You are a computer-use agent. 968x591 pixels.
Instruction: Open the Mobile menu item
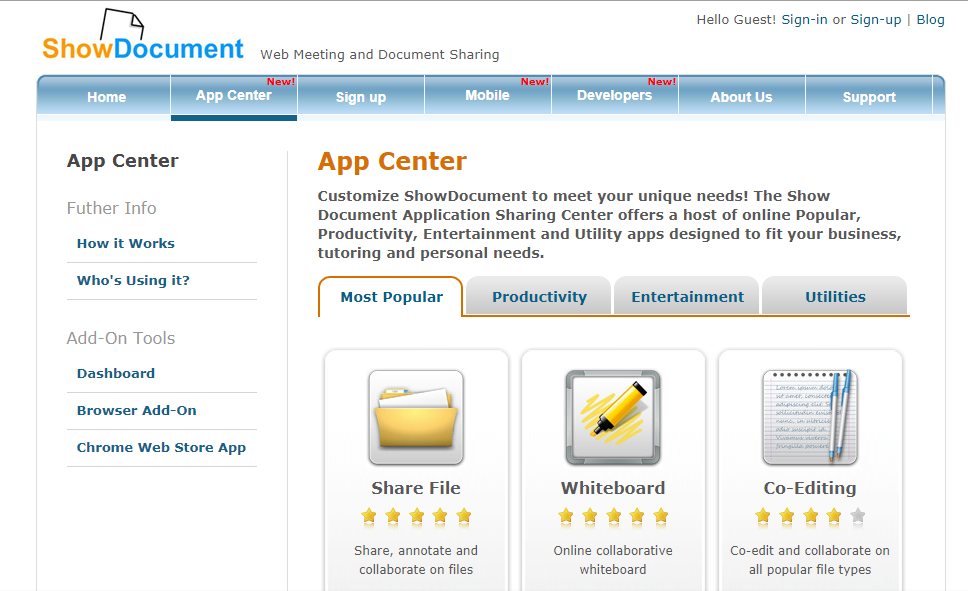(487, 96)
